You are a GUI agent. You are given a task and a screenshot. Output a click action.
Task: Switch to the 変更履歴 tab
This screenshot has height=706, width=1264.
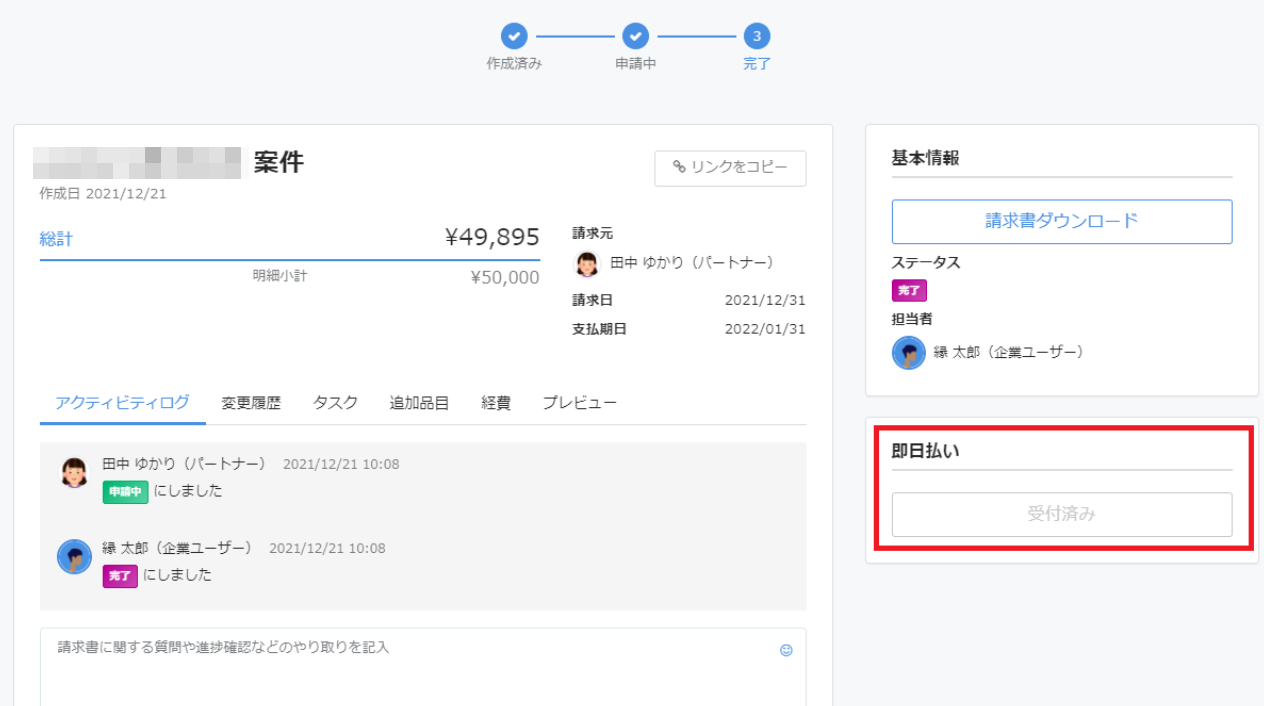(251, 403)
